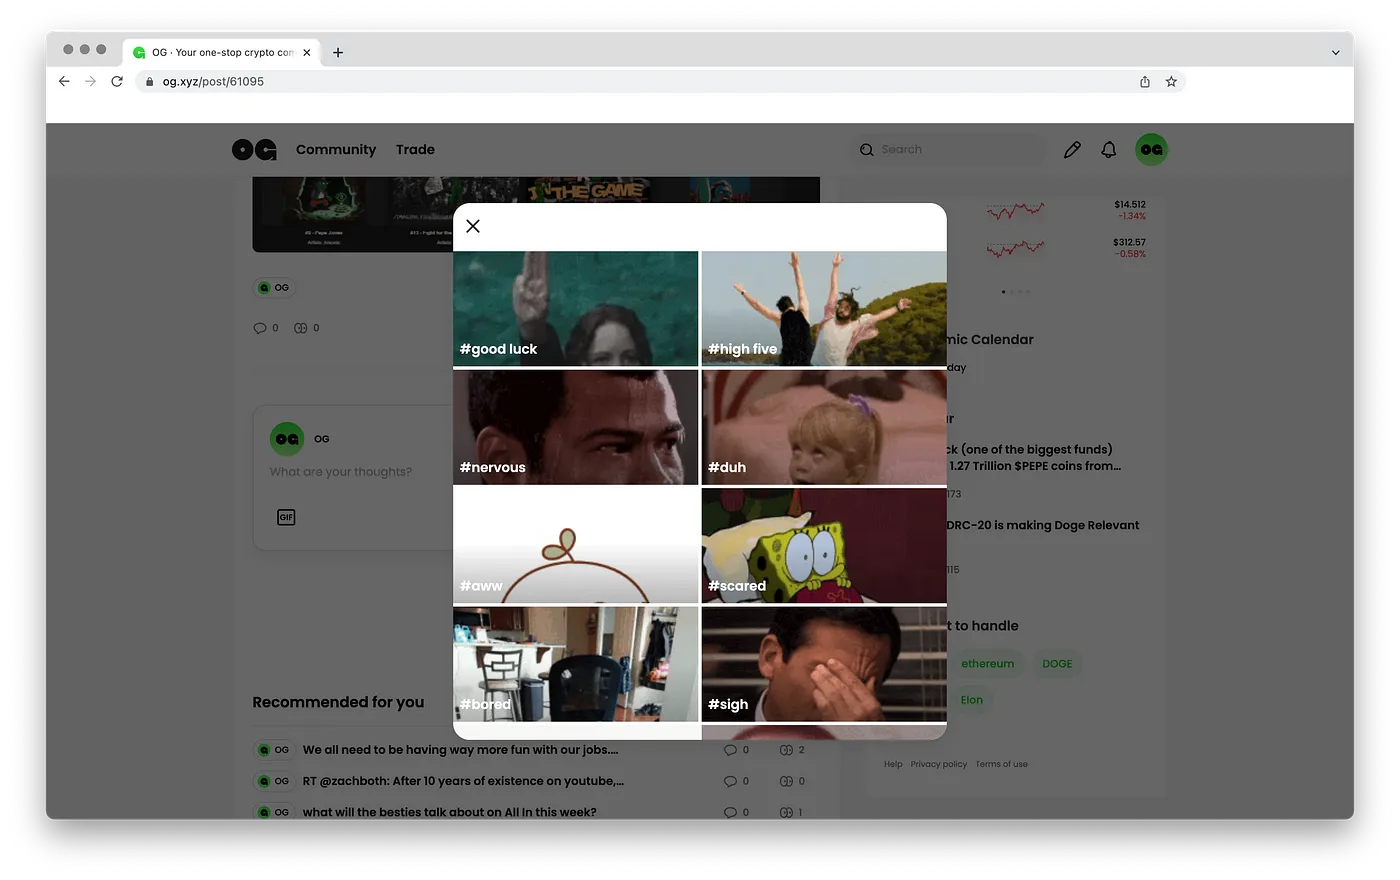Click the $312.57 price ticker row
The width and height of the screenshot is (1400, 880).
(x=1066, y=248)
